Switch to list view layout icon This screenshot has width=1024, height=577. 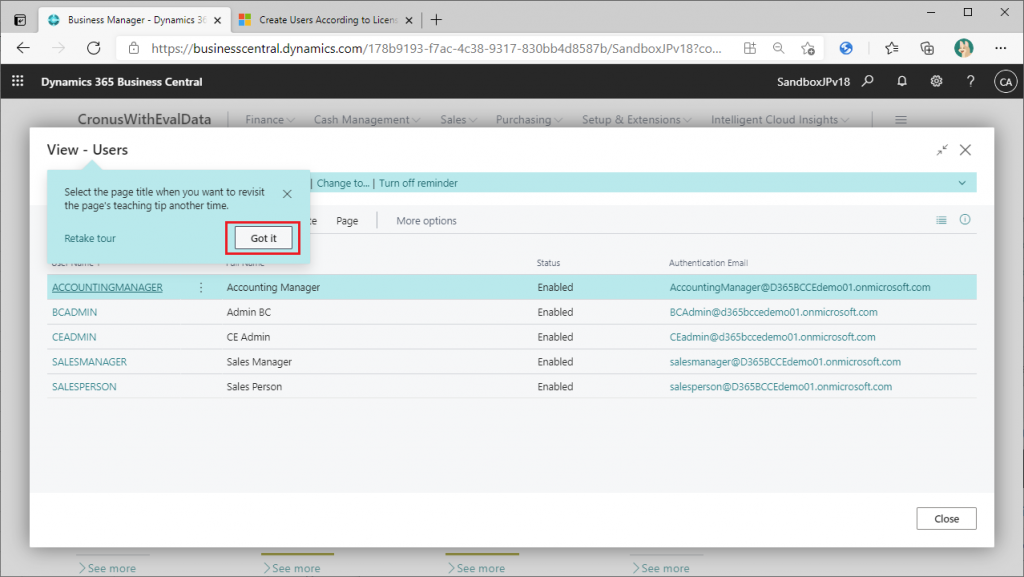[941, 220]
